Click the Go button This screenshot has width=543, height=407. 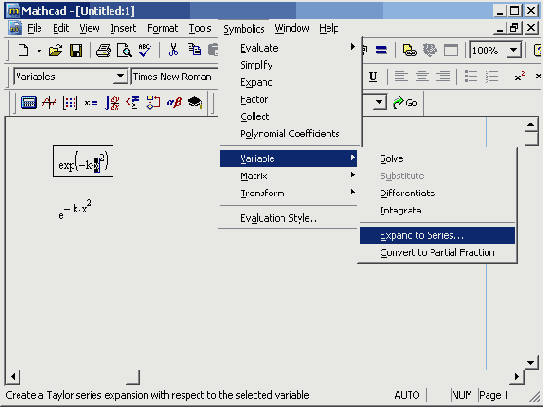tap(405, 103)
